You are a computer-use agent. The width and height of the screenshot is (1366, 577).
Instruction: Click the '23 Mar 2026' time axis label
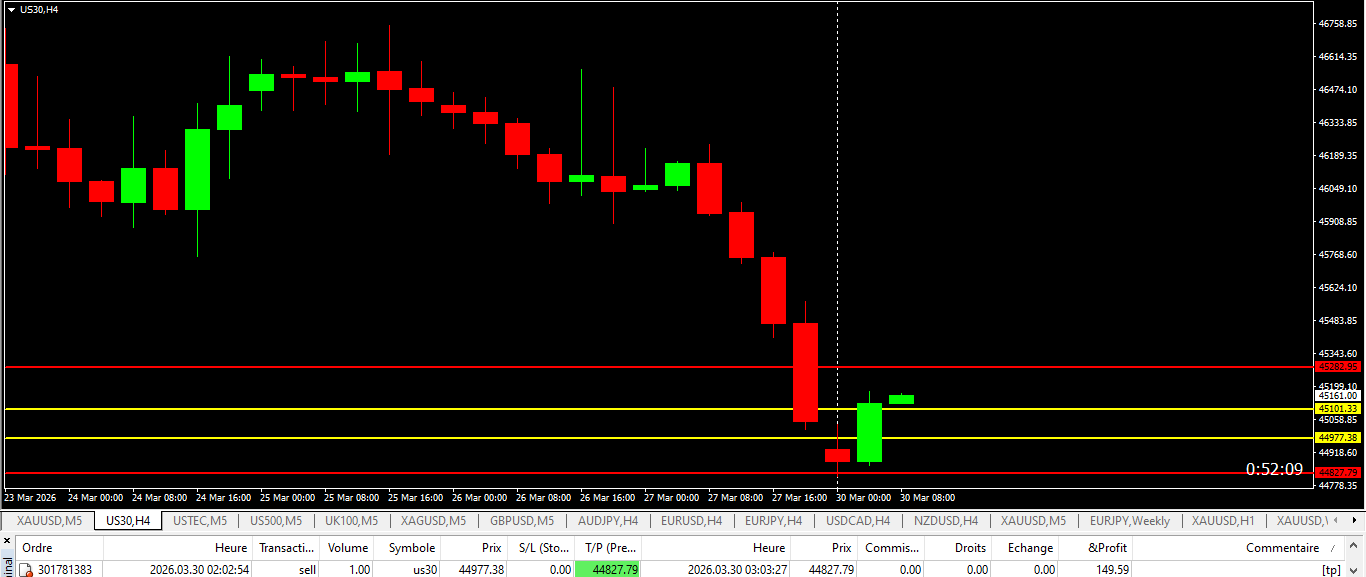pyautogui.click(x=30, y=497)
